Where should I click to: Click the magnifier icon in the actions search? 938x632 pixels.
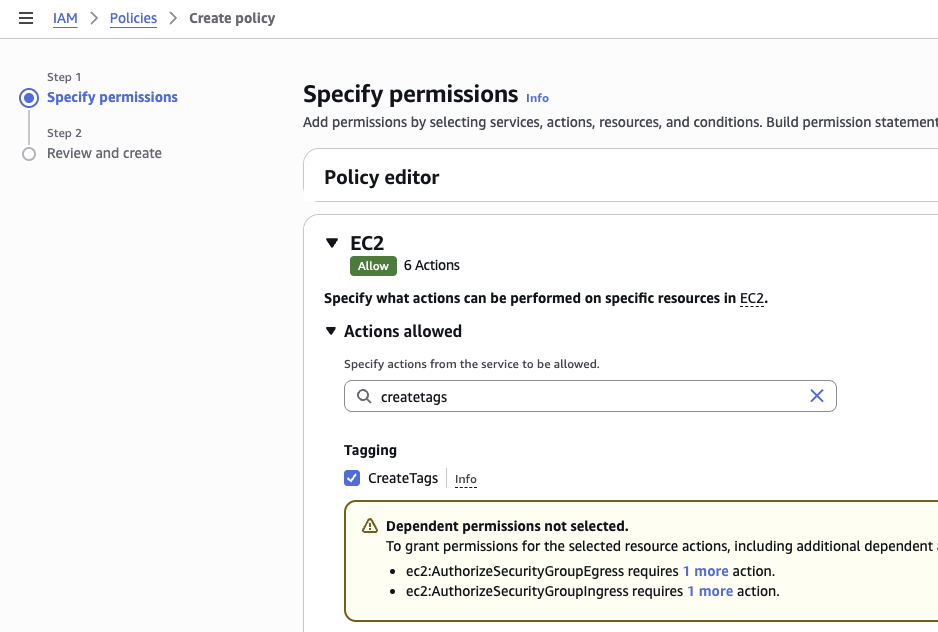(x=364, y=397)
